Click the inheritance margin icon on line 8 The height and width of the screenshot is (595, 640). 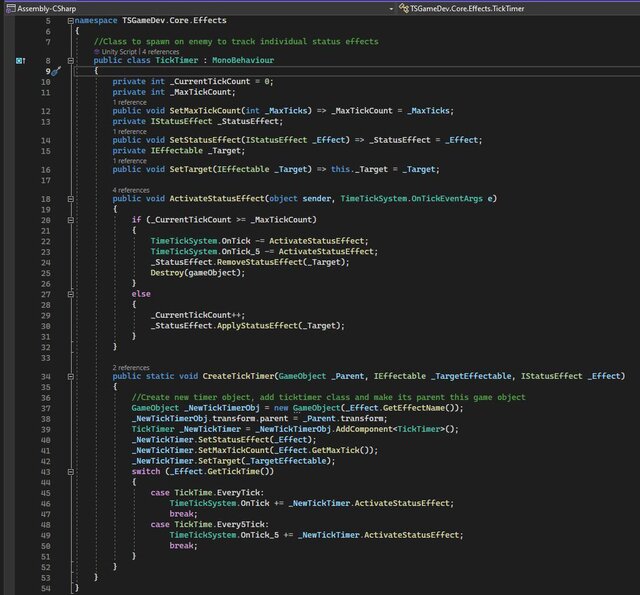click(x=20, y=60)
